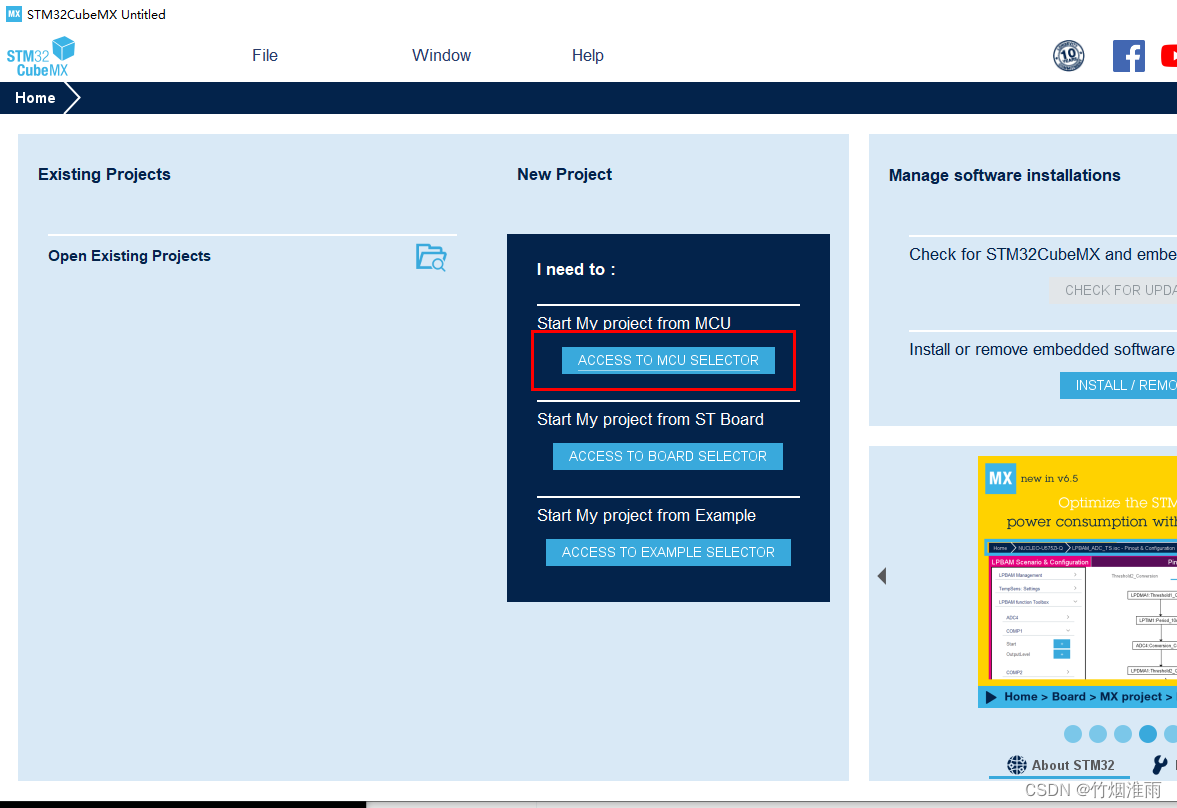This screenshot has height=808, width=1177.
Task: Click Start My project from MCU text
Action: point(634,323)
